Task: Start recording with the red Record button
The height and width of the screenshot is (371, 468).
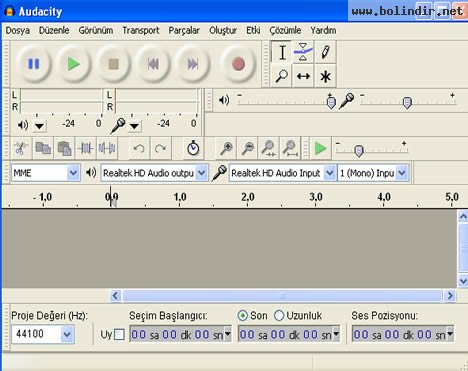Action: [x=238, y=64]
